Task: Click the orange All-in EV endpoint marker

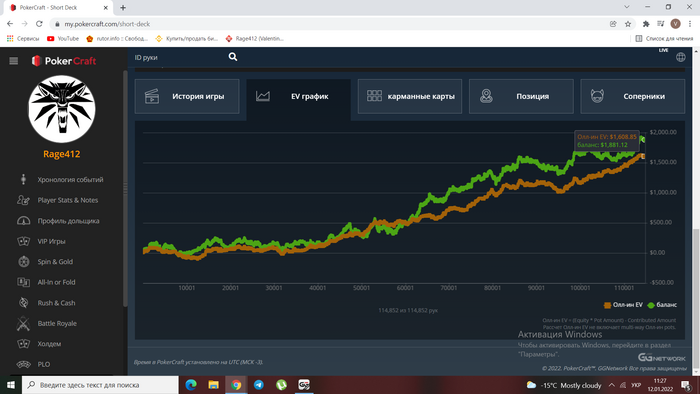Action: coord(643,156)
